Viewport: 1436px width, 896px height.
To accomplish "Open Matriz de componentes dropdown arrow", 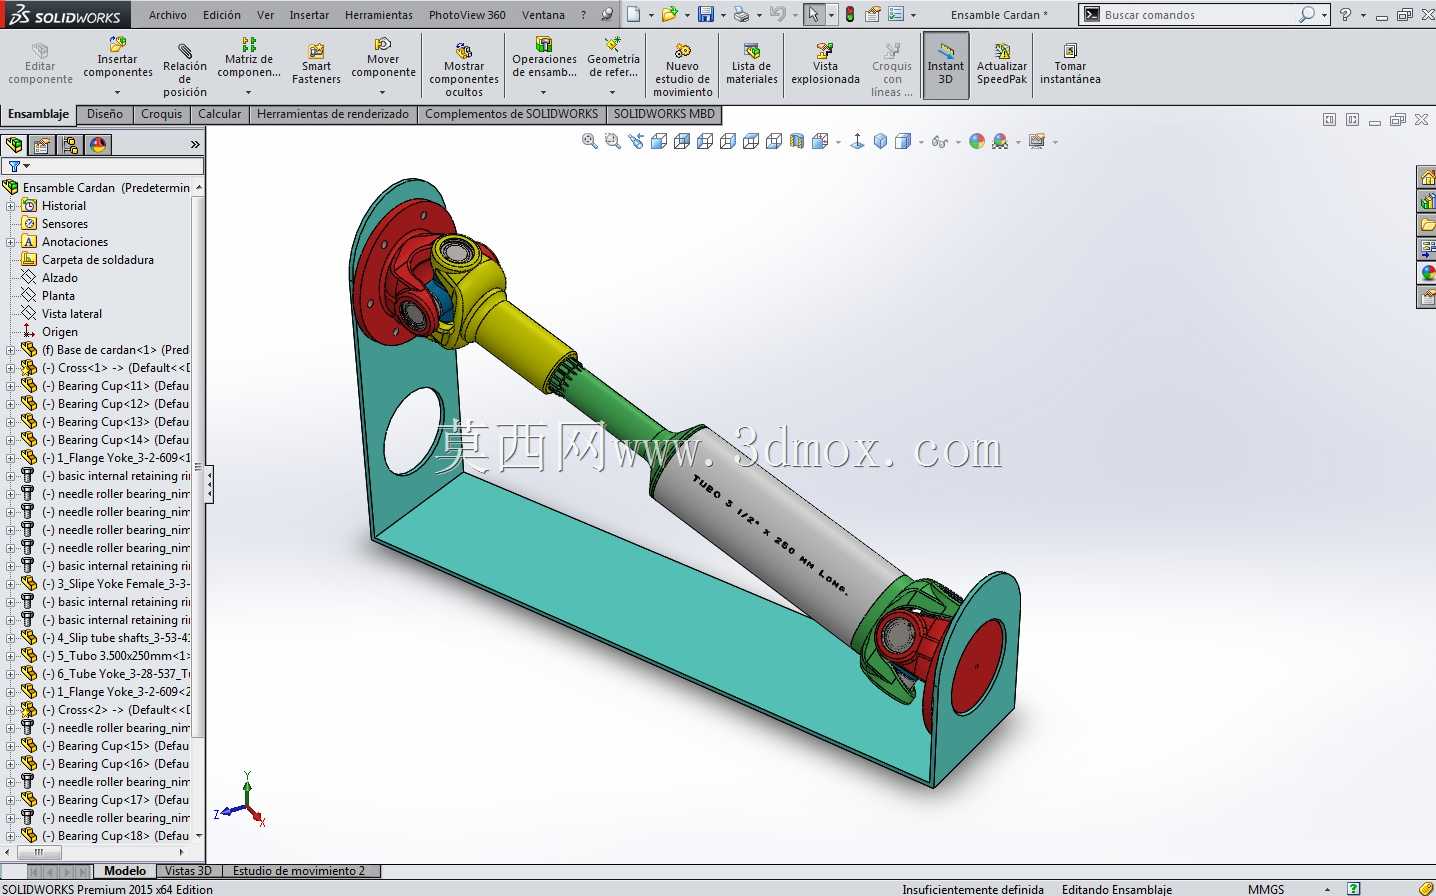I will pyautogui.click(x=249, y=92).
